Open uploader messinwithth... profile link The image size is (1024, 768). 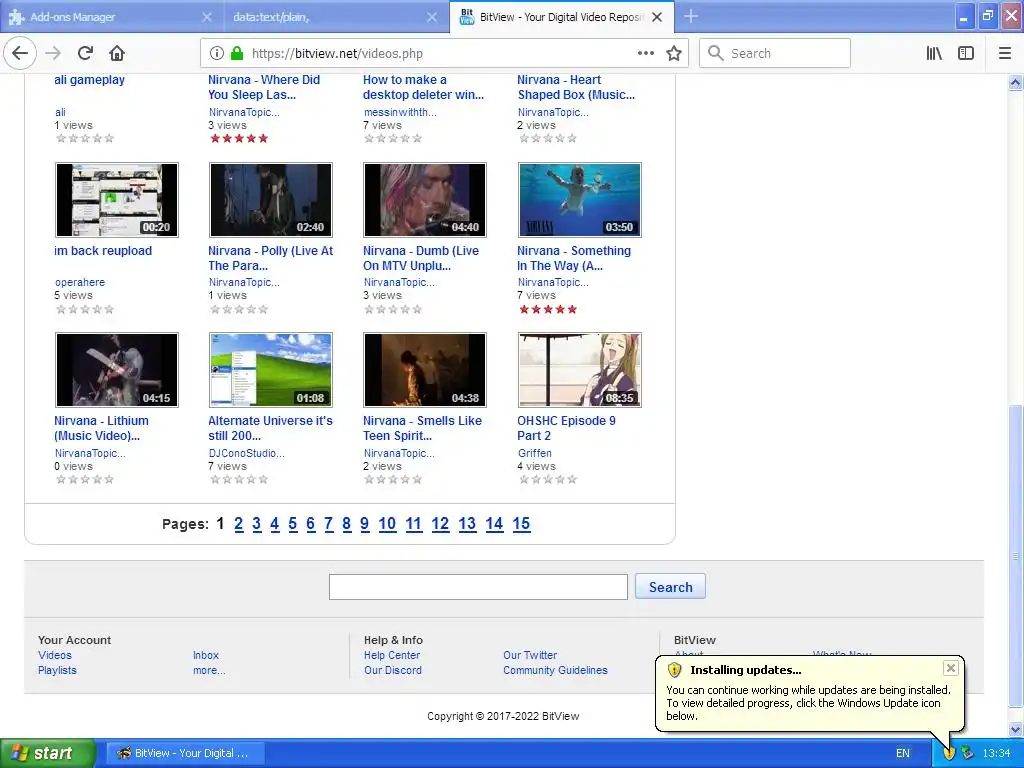[400, 112]
